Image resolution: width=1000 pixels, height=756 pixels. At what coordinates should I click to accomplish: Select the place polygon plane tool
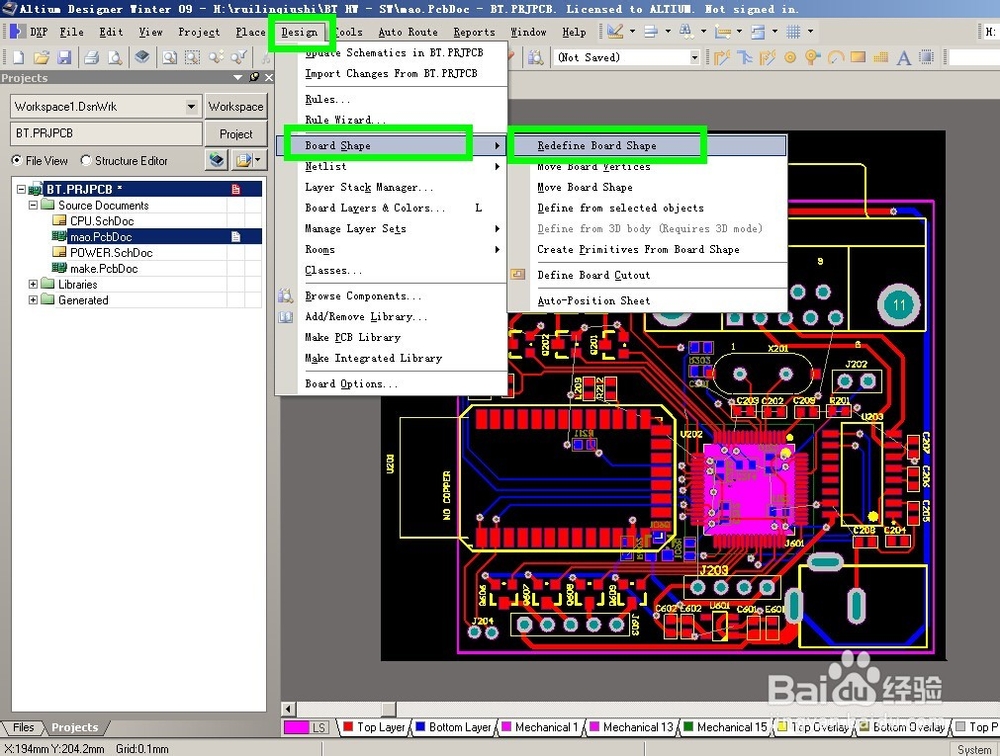click(x=881, y=57)
